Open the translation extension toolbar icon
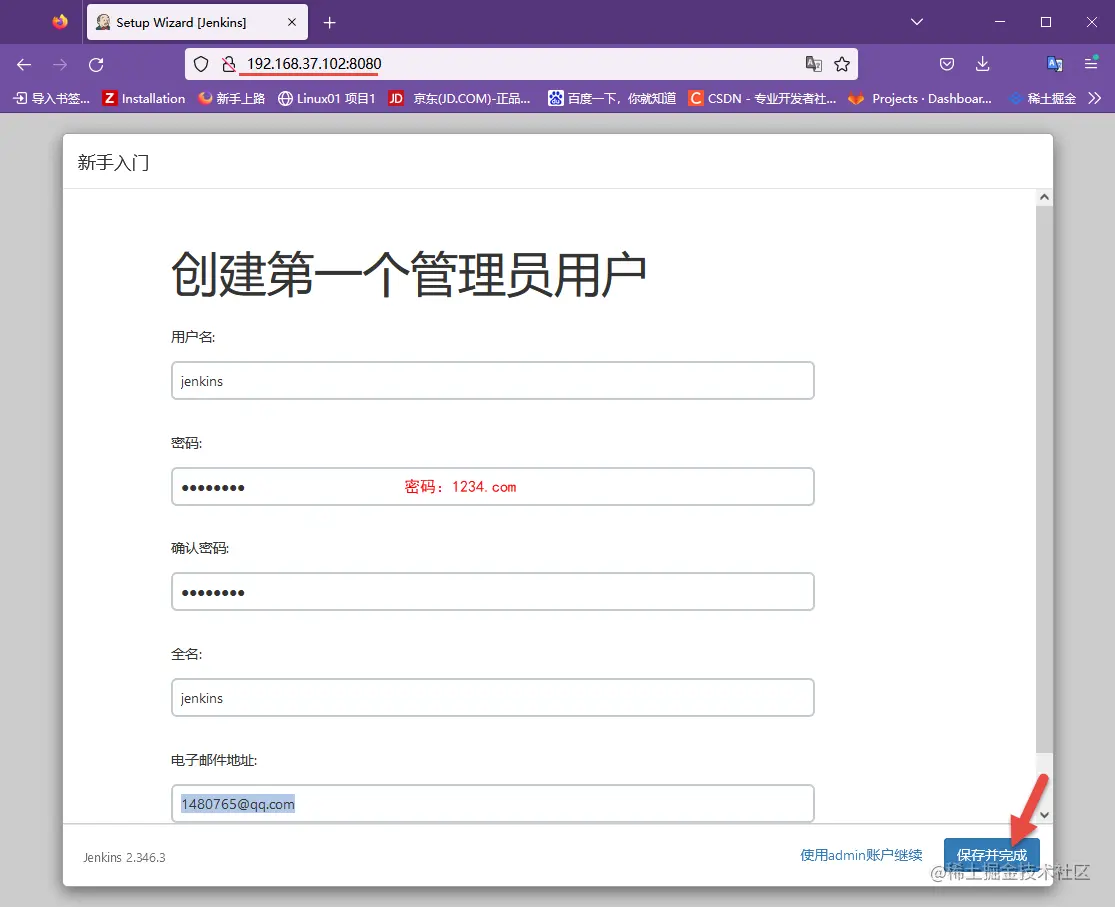This screenshot has height=907, width=1115. pyautogui.click(x=1055, y=64)
